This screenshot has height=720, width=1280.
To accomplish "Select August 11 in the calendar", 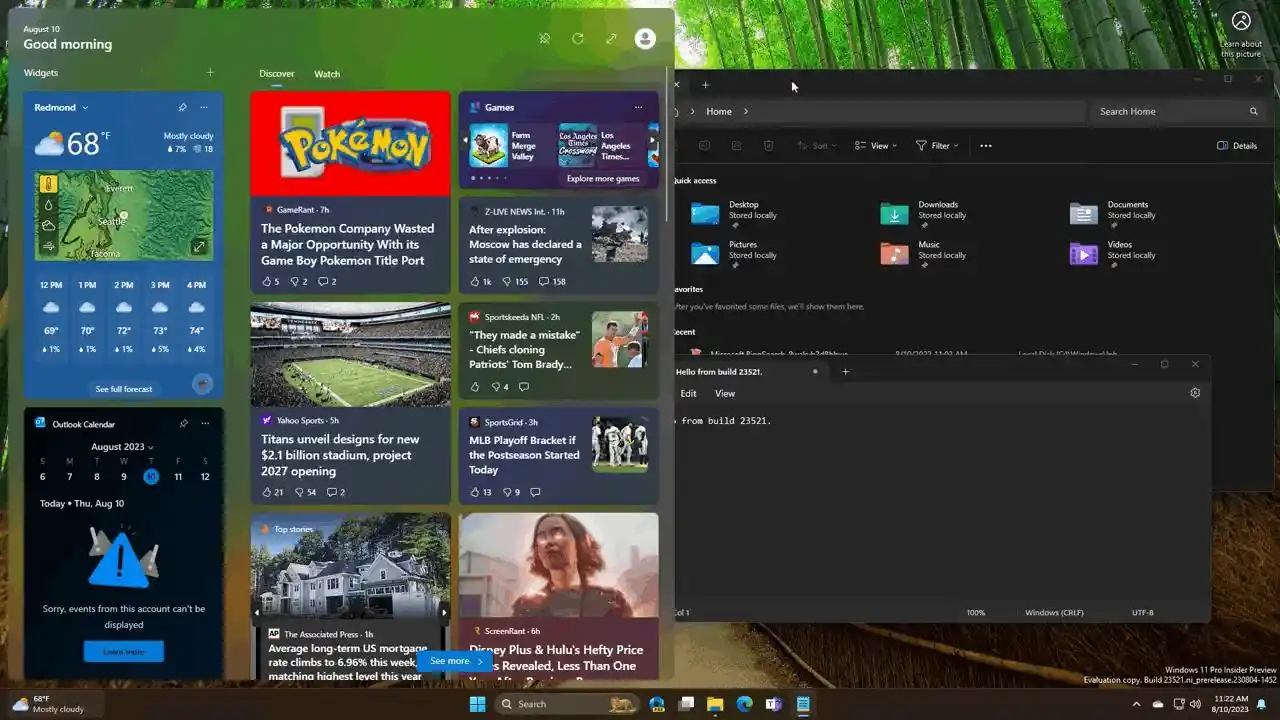I will coord(178,477).
